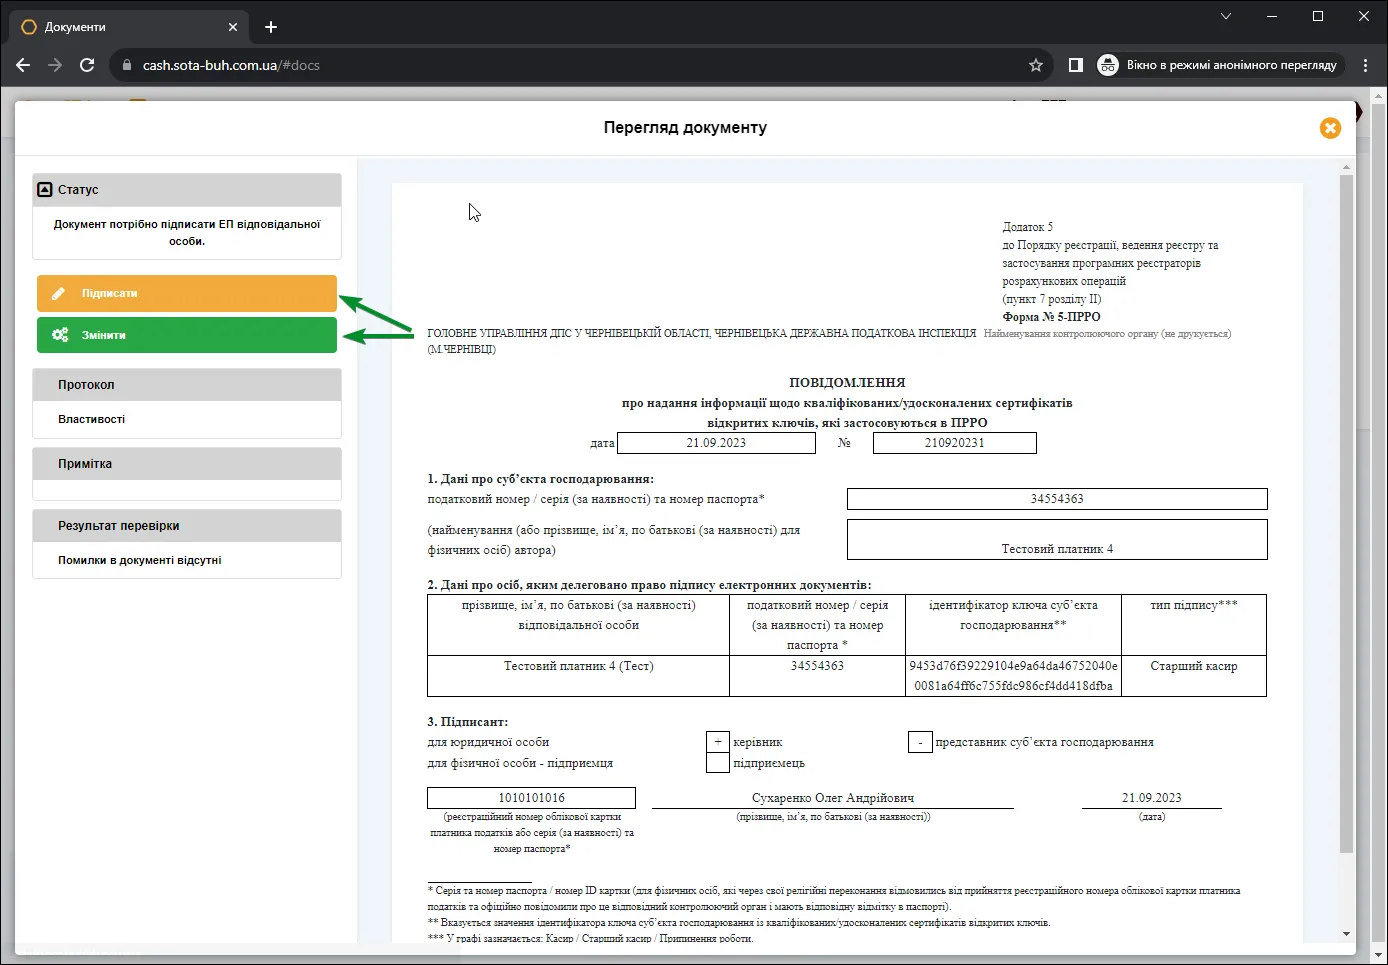Viewport: 1388px width, 965px height.
Task: Toggle представник суб'єкта господарювання checkbox
Action: (920, 742)
